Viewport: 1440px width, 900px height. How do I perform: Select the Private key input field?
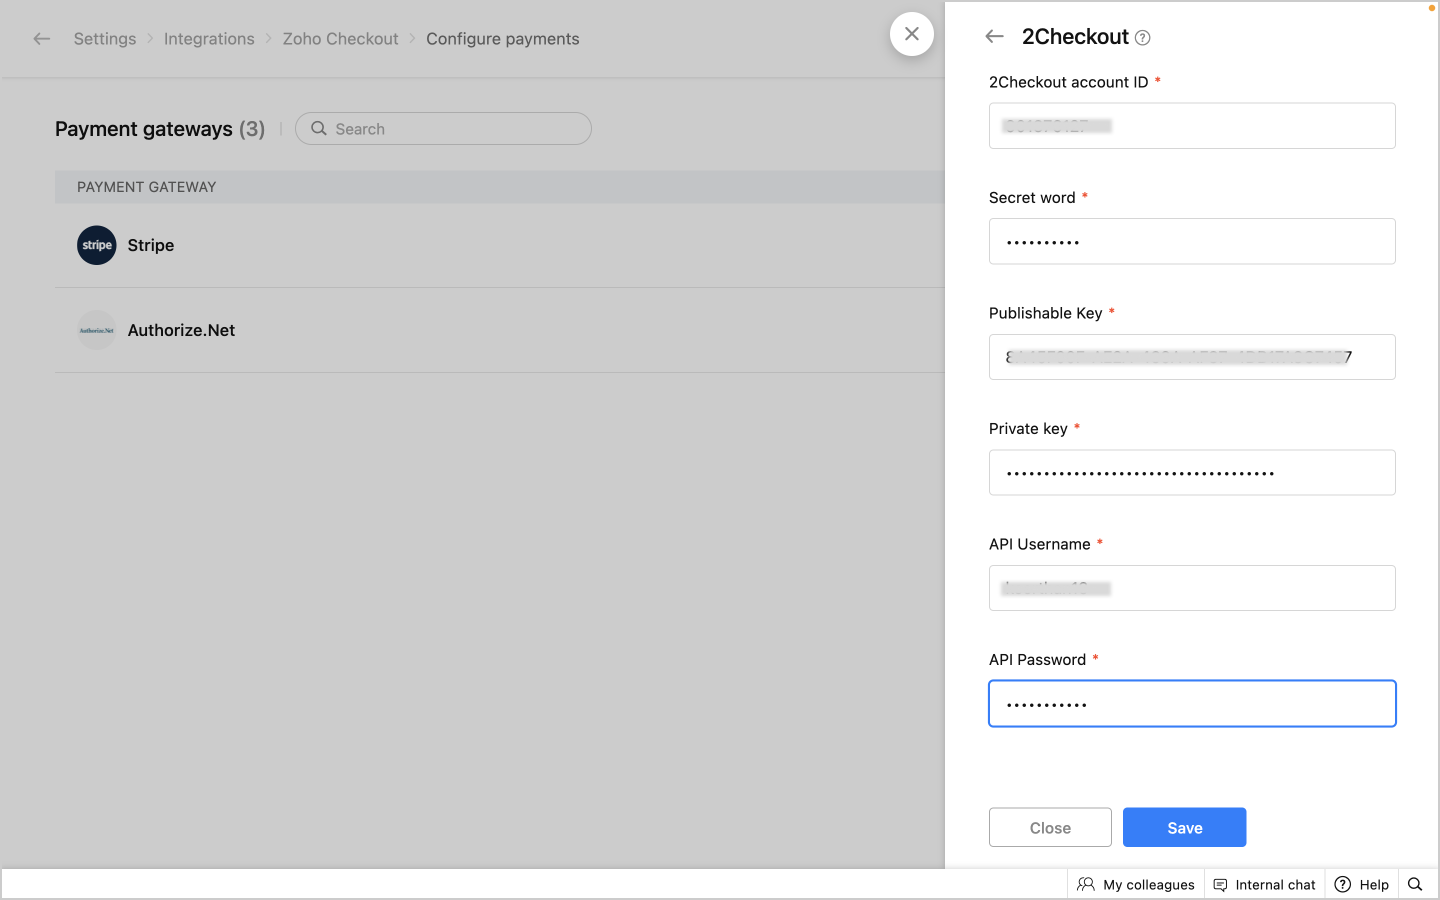pos(1192,473)
